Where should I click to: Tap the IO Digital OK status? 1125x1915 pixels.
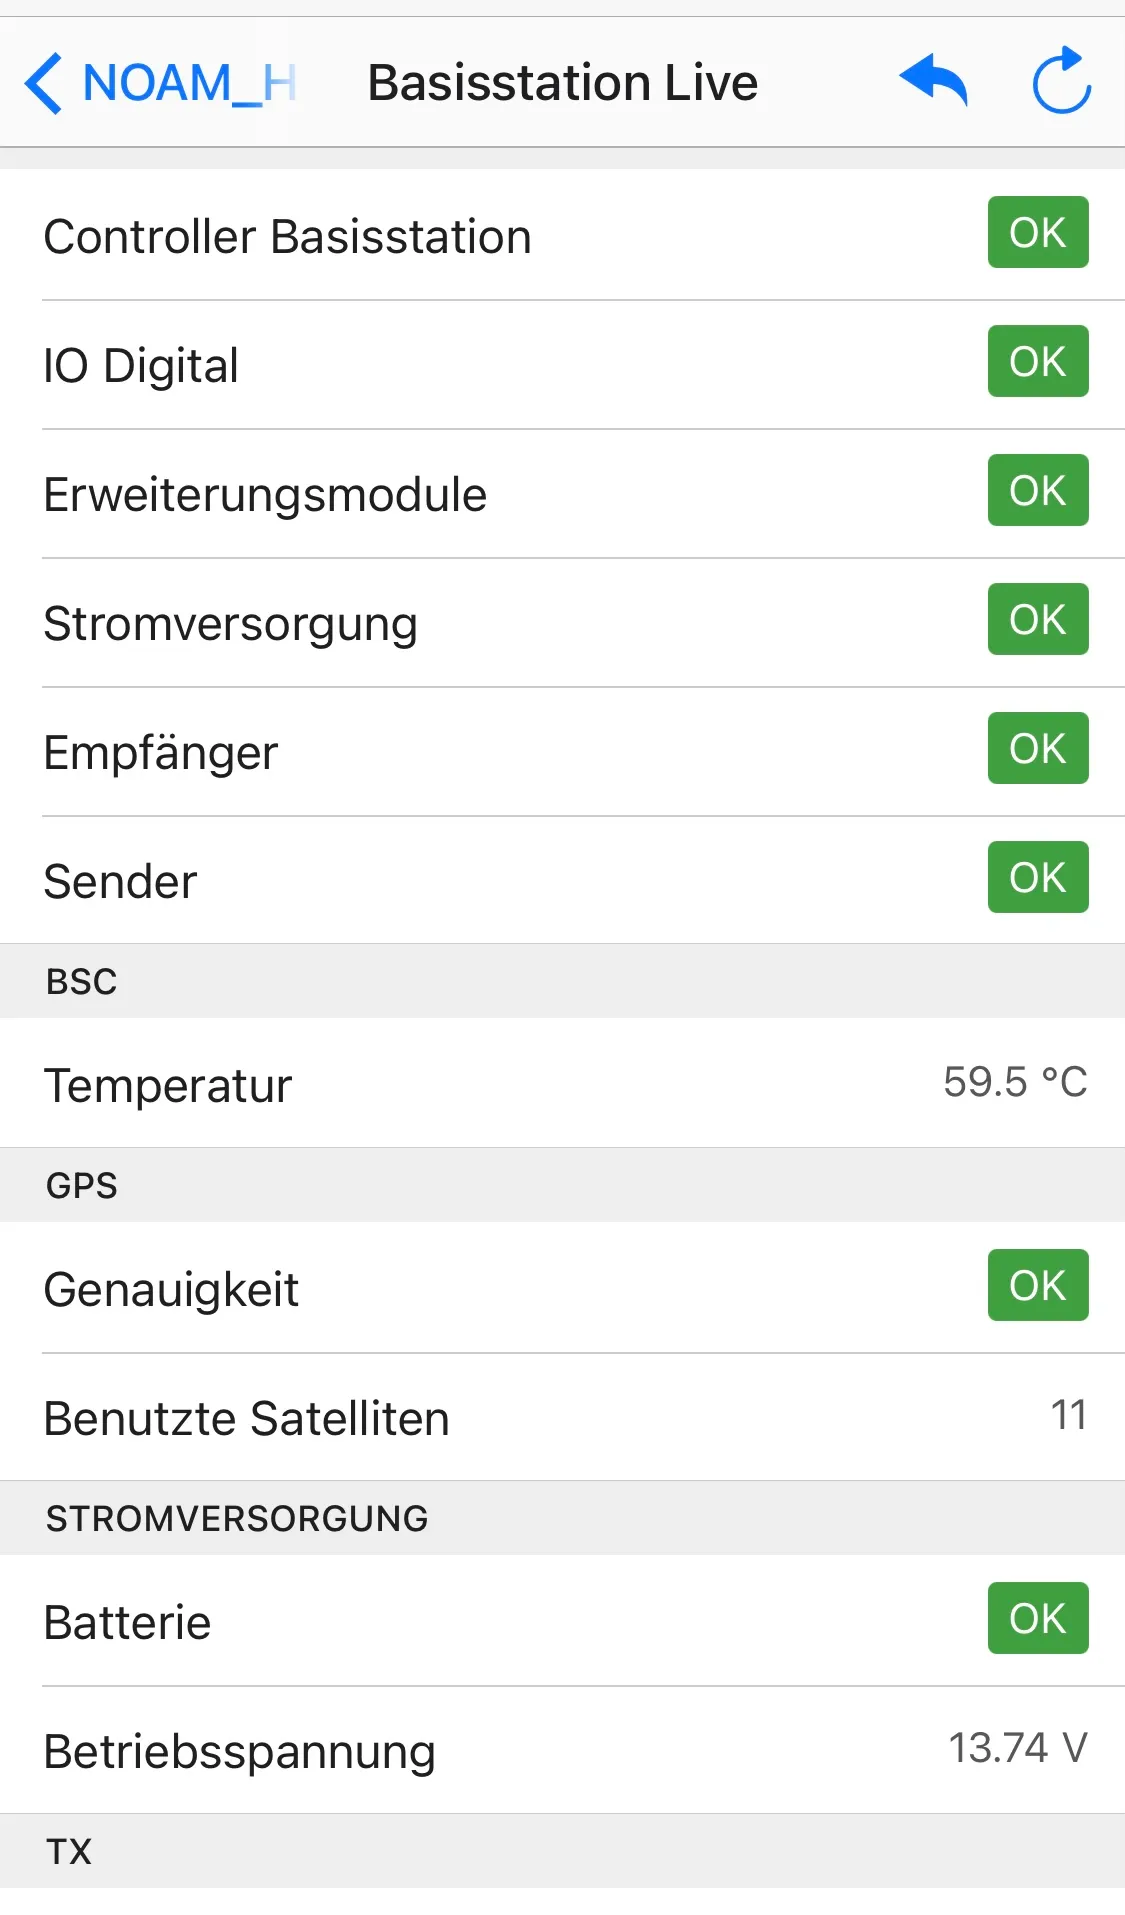1037,362
